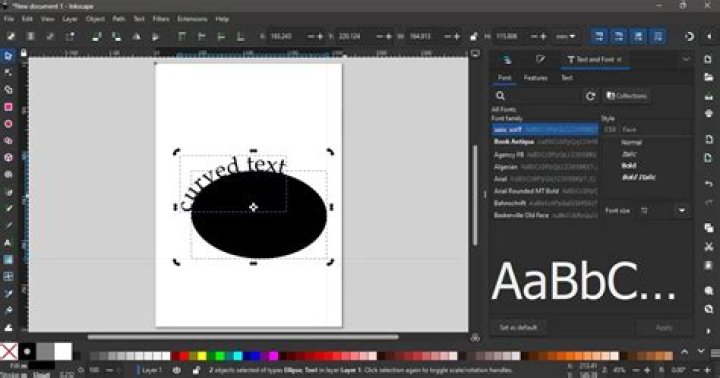Toggle scale rounded corners option

click(619, 36)
